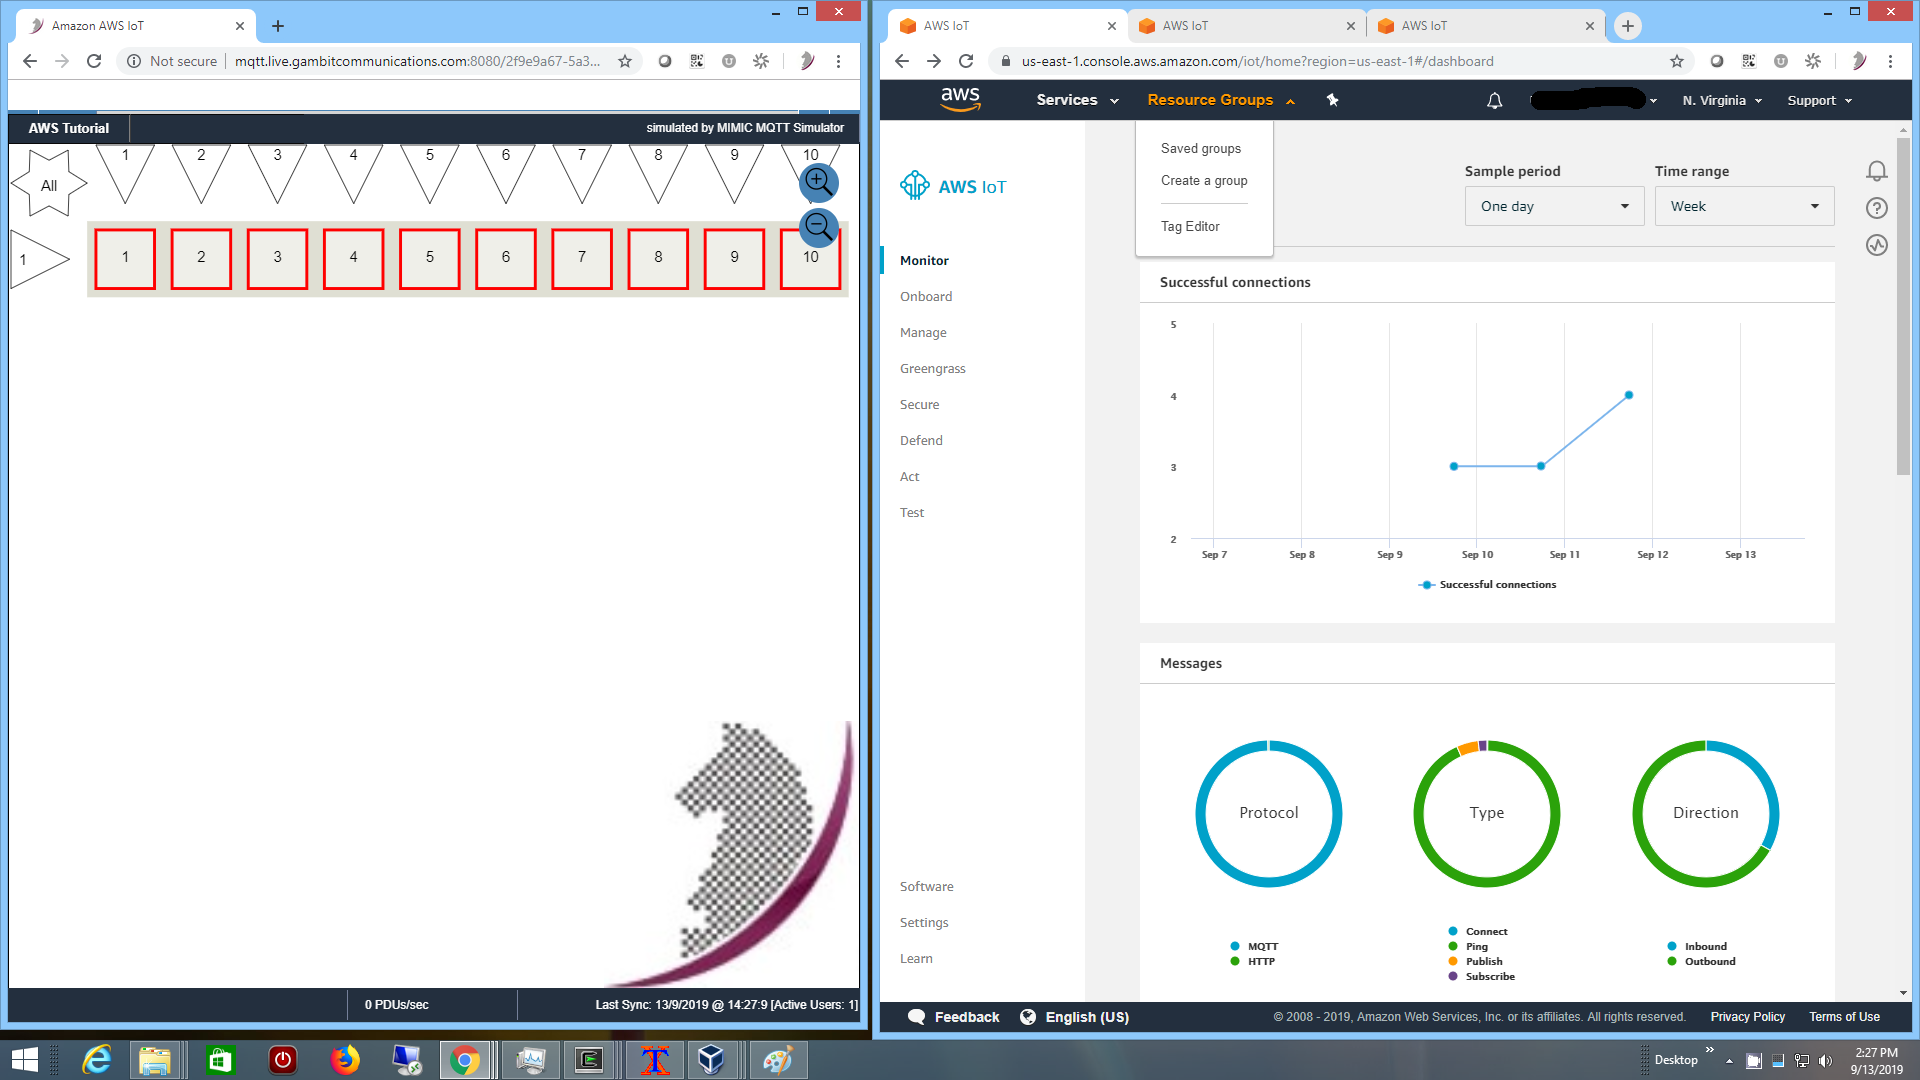Open Chrome menu in AWS console window
The width and height of the screenshot is (1920, 1080).
tap(1890, 61)
